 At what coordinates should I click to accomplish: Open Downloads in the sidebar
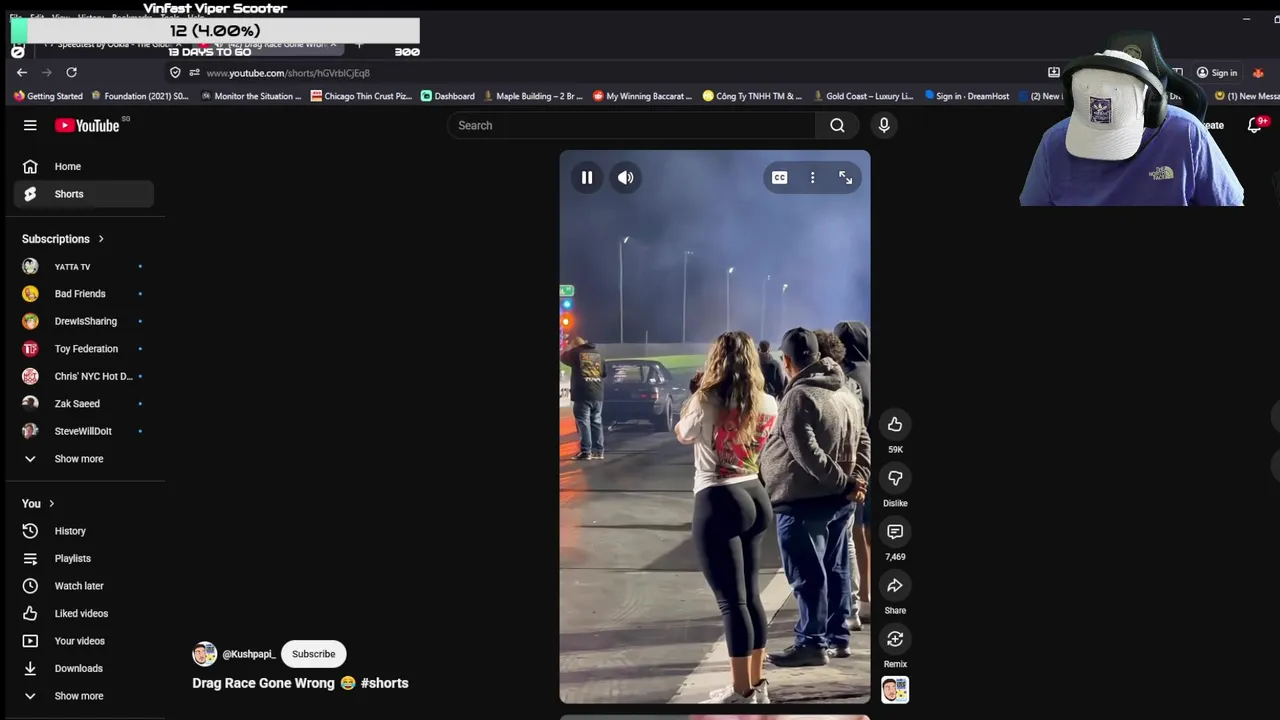[84, 668]
